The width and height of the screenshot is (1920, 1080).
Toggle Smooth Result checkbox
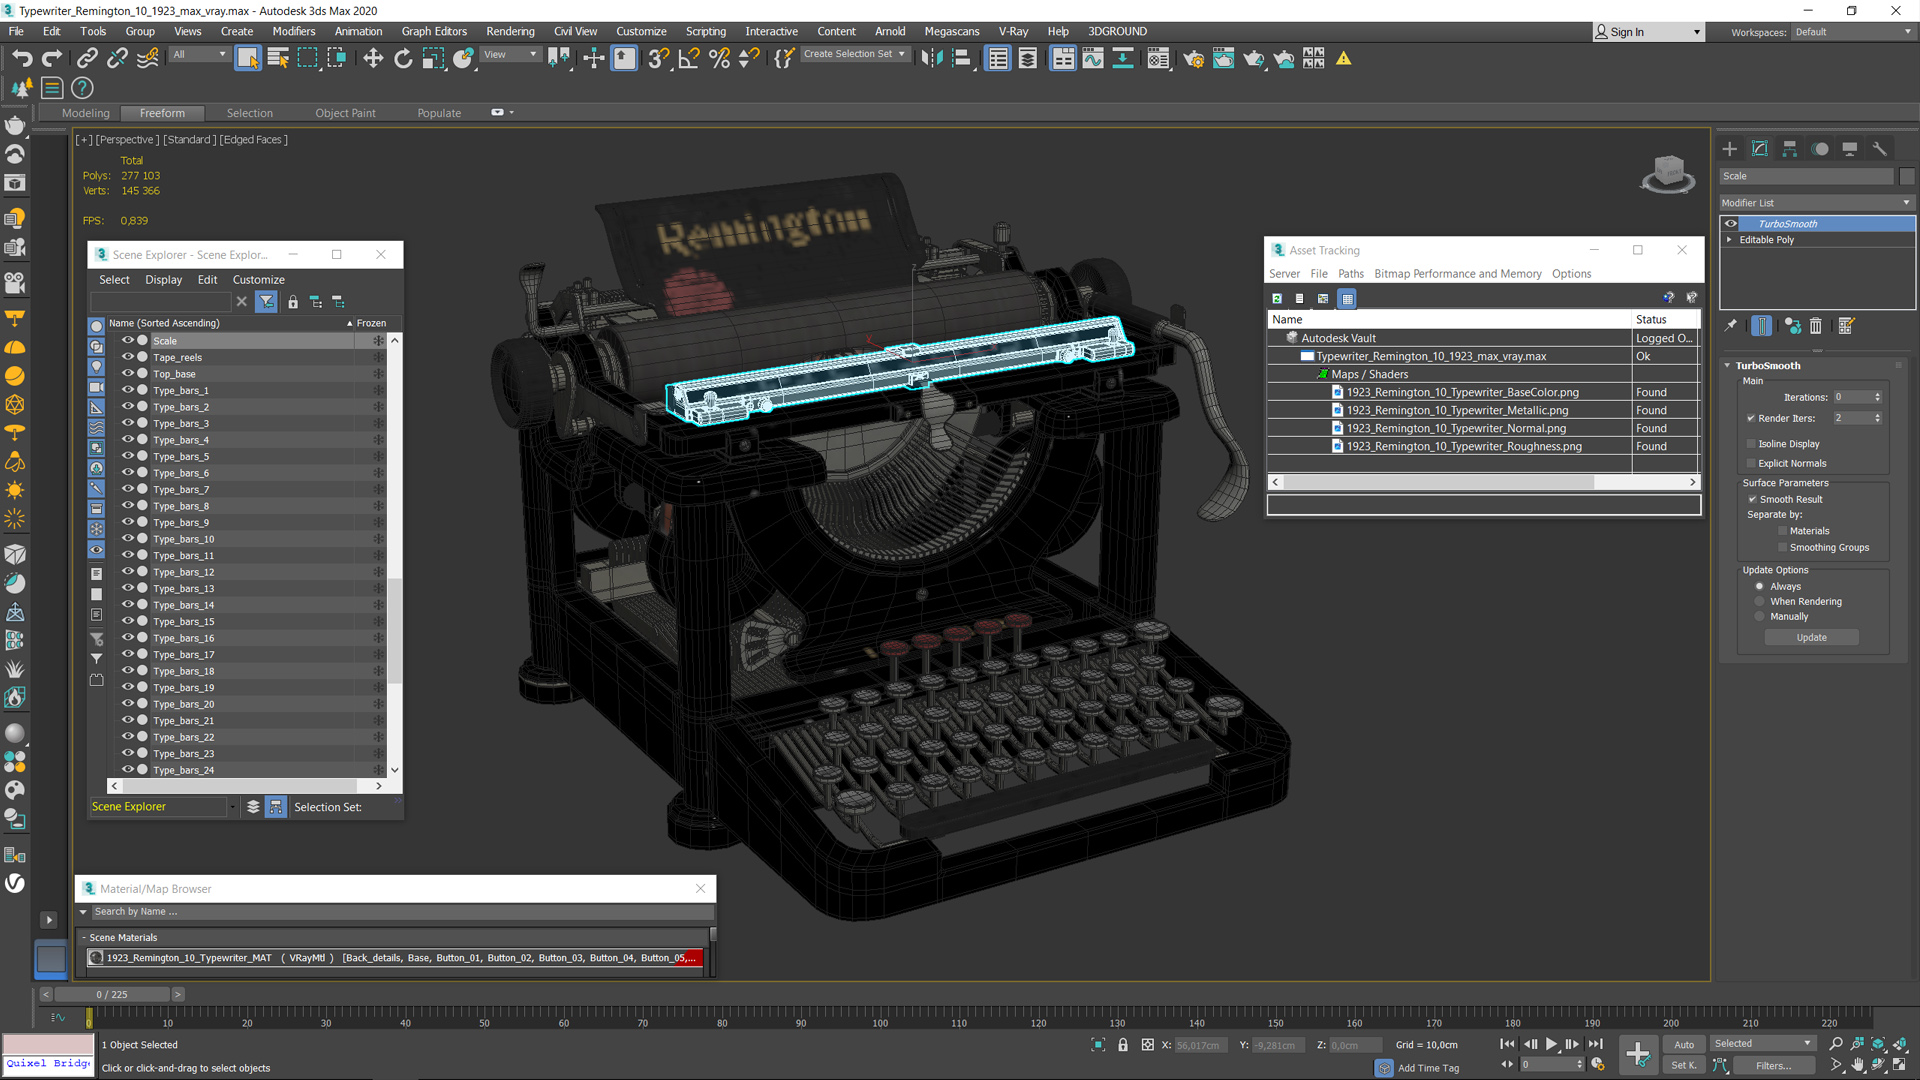click(x=1753, y=499)
